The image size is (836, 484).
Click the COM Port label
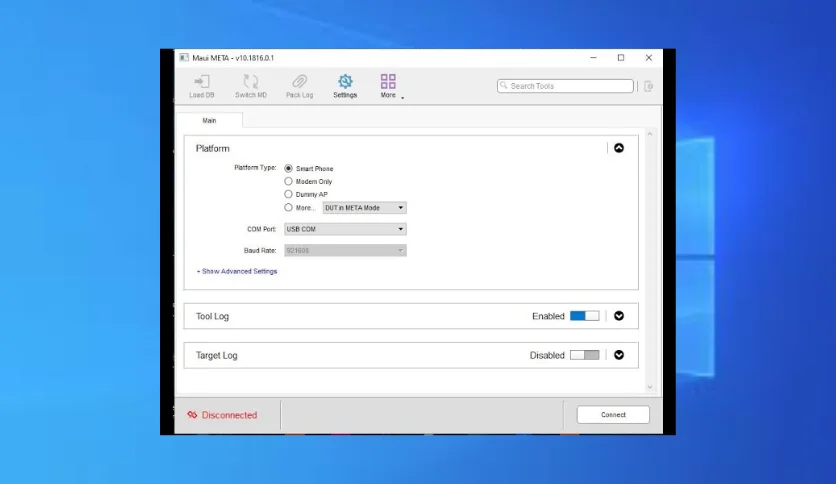pyautogui.click(x=261, y=229)
